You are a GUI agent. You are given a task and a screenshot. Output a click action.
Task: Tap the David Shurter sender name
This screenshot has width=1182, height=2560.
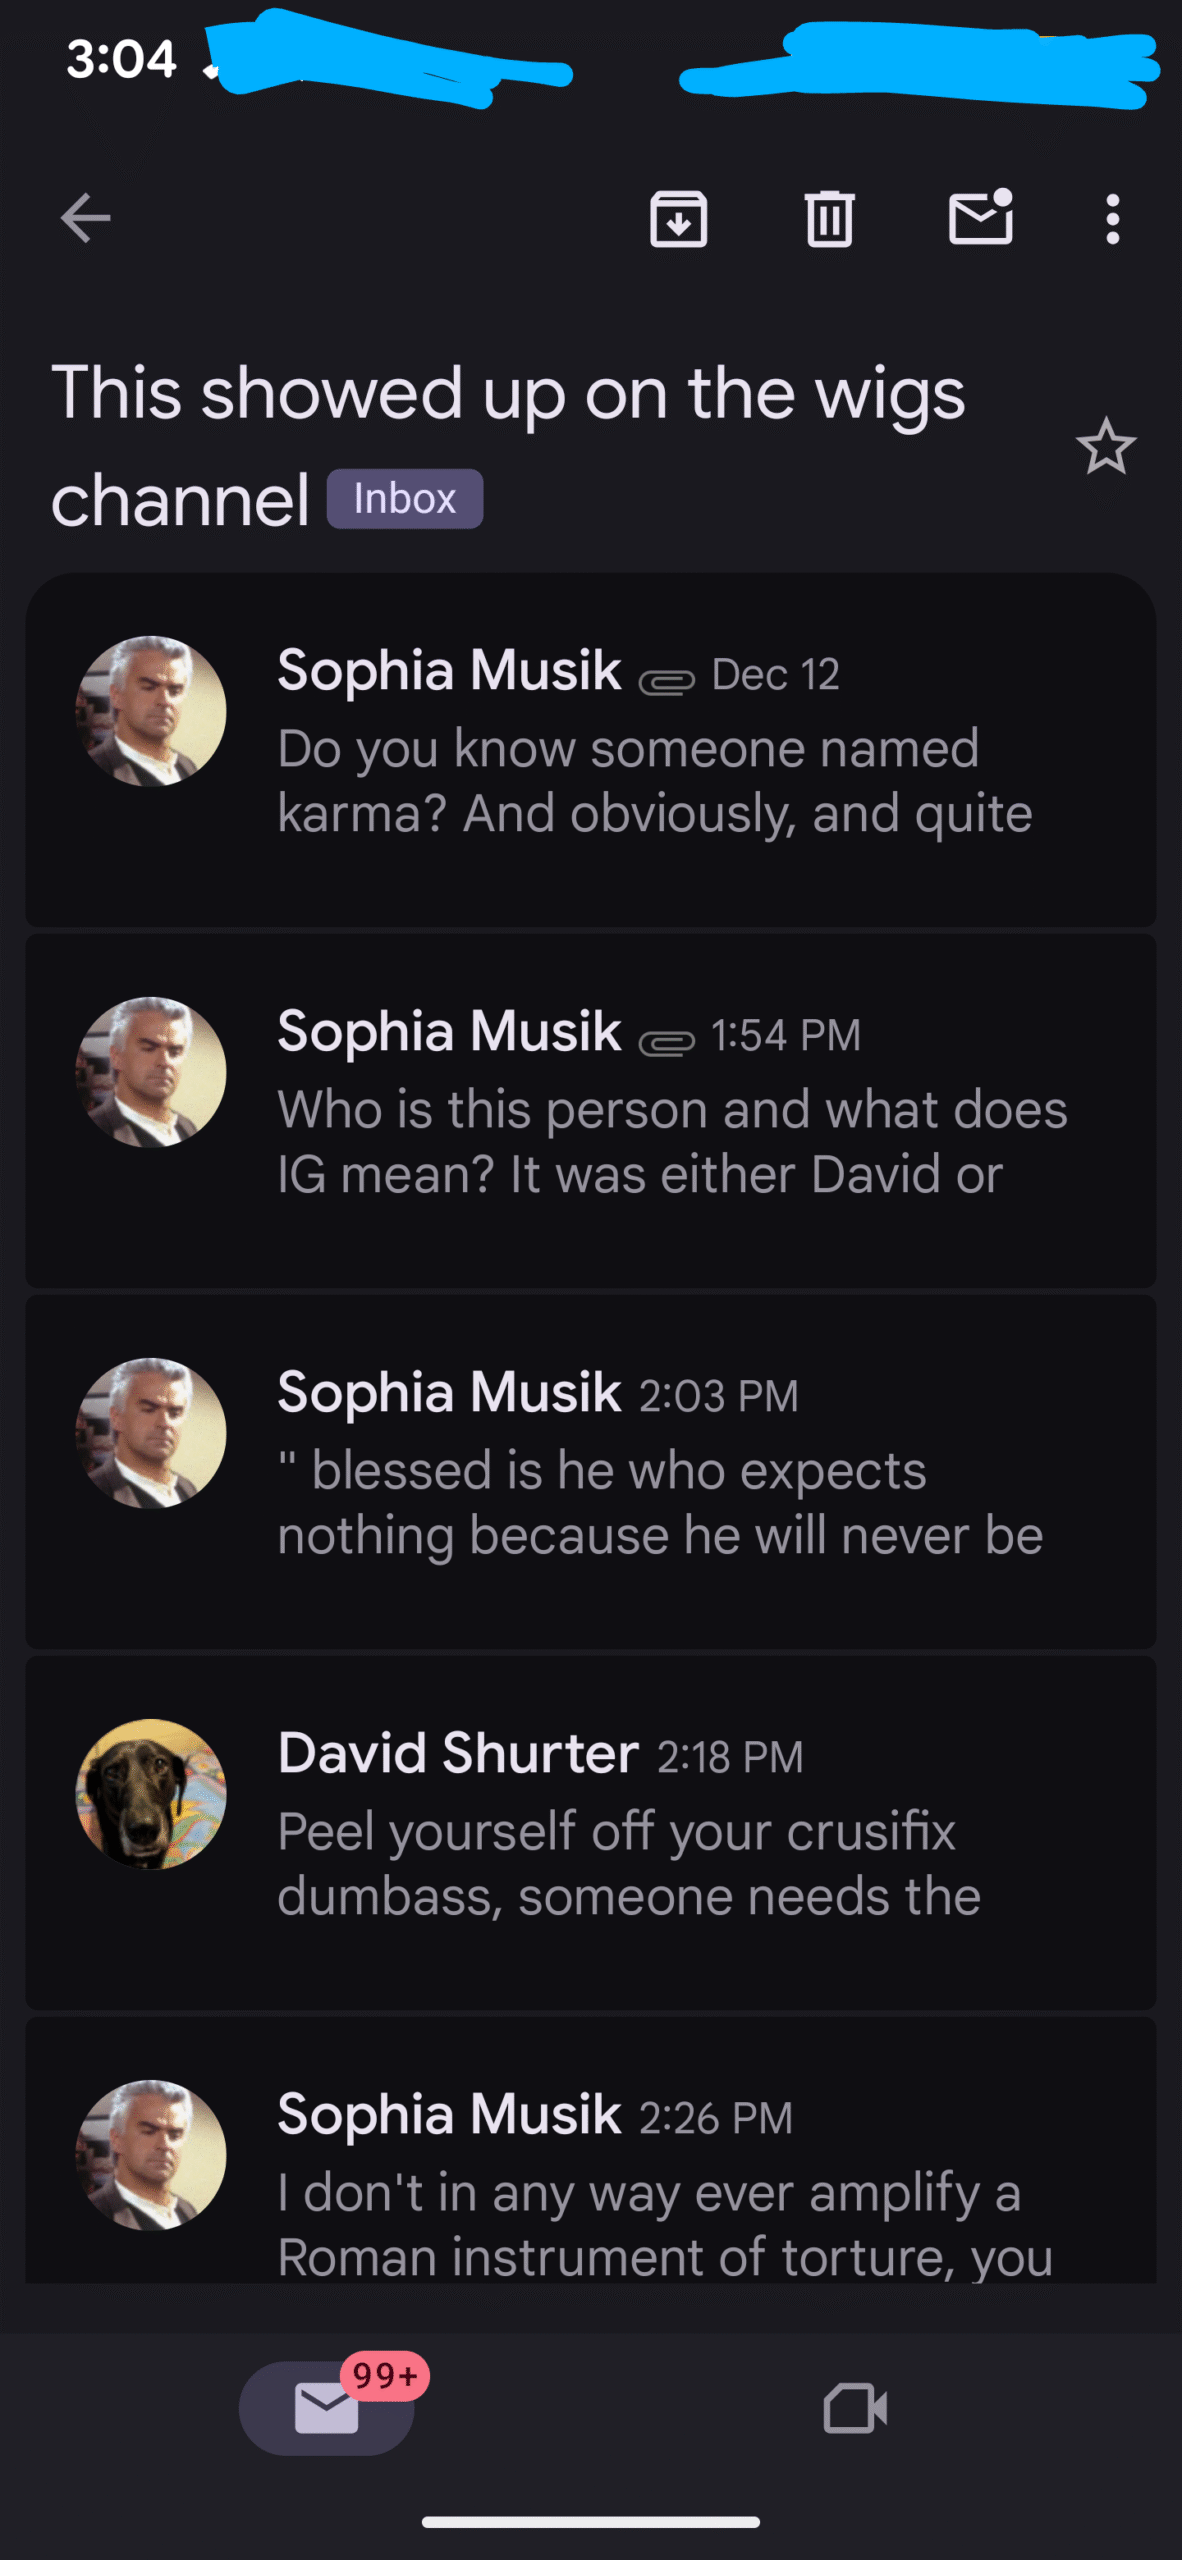[458, 1753]
